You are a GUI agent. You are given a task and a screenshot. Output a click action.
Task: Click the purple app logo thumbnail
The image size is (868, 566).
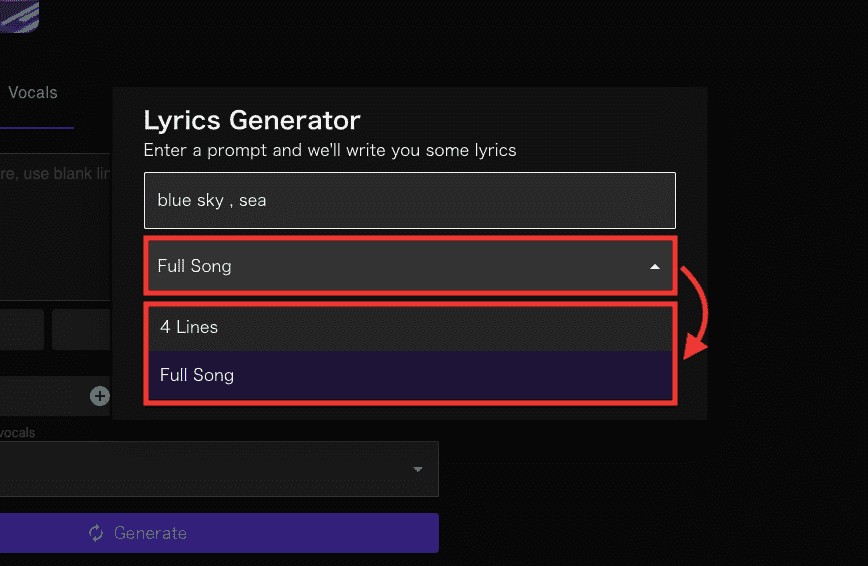click(19, 15)
